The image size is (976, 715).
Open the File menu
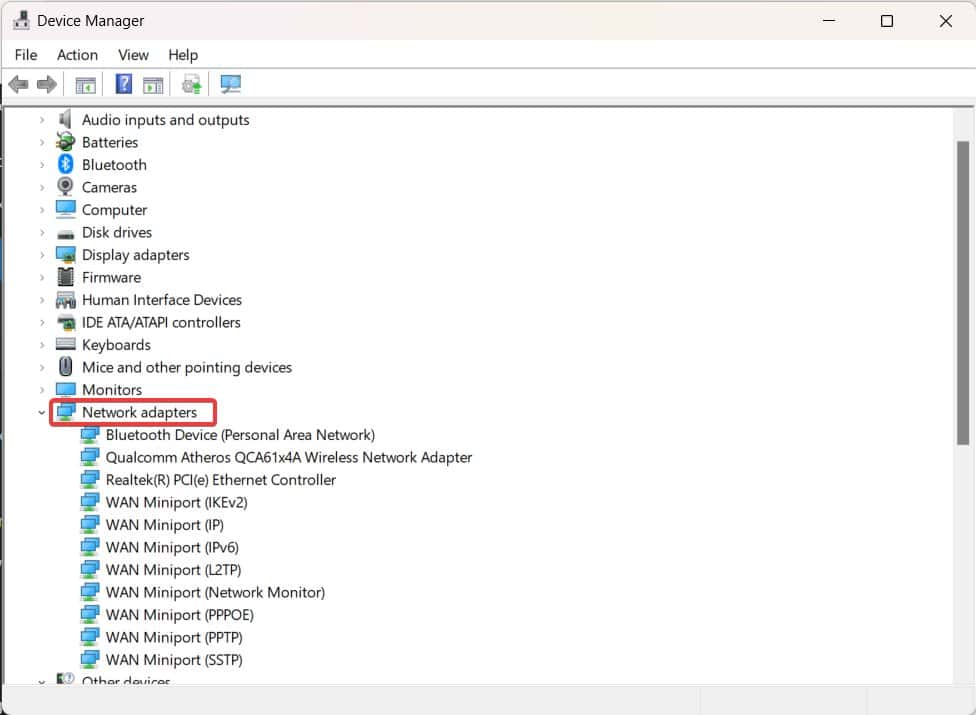point(26,55)
